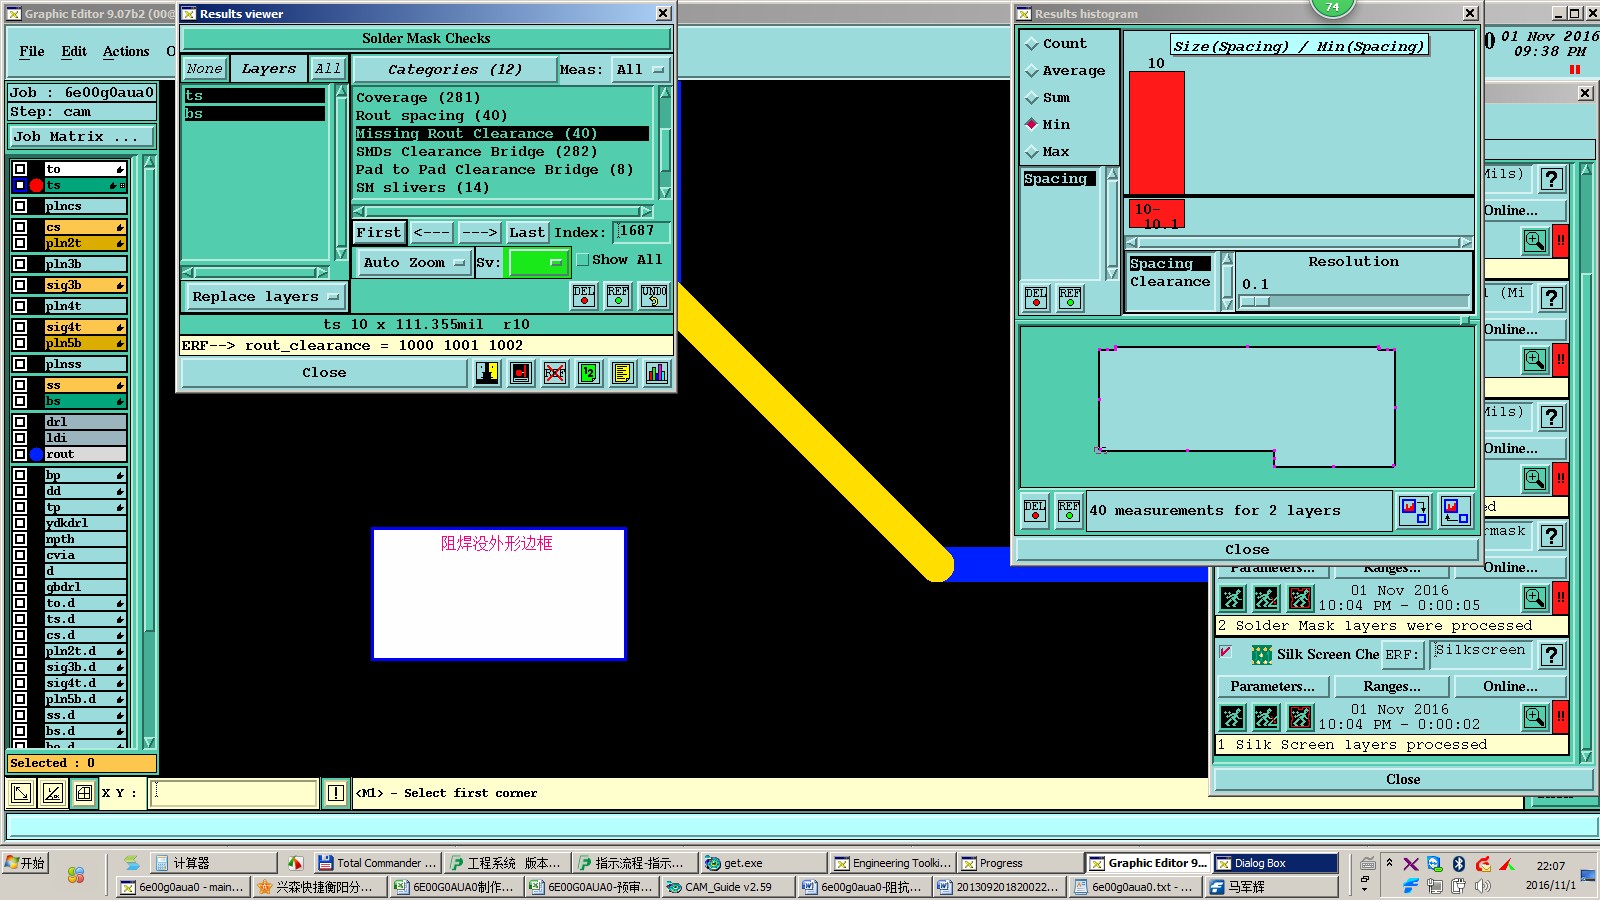1600x900 pixels.
Task: Click the red 10-10.1 range swatch
Action: 1155,214
